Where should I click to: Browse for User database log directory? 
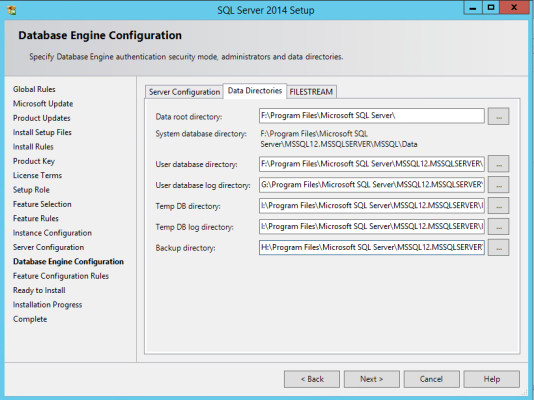[x=498, y=185]
